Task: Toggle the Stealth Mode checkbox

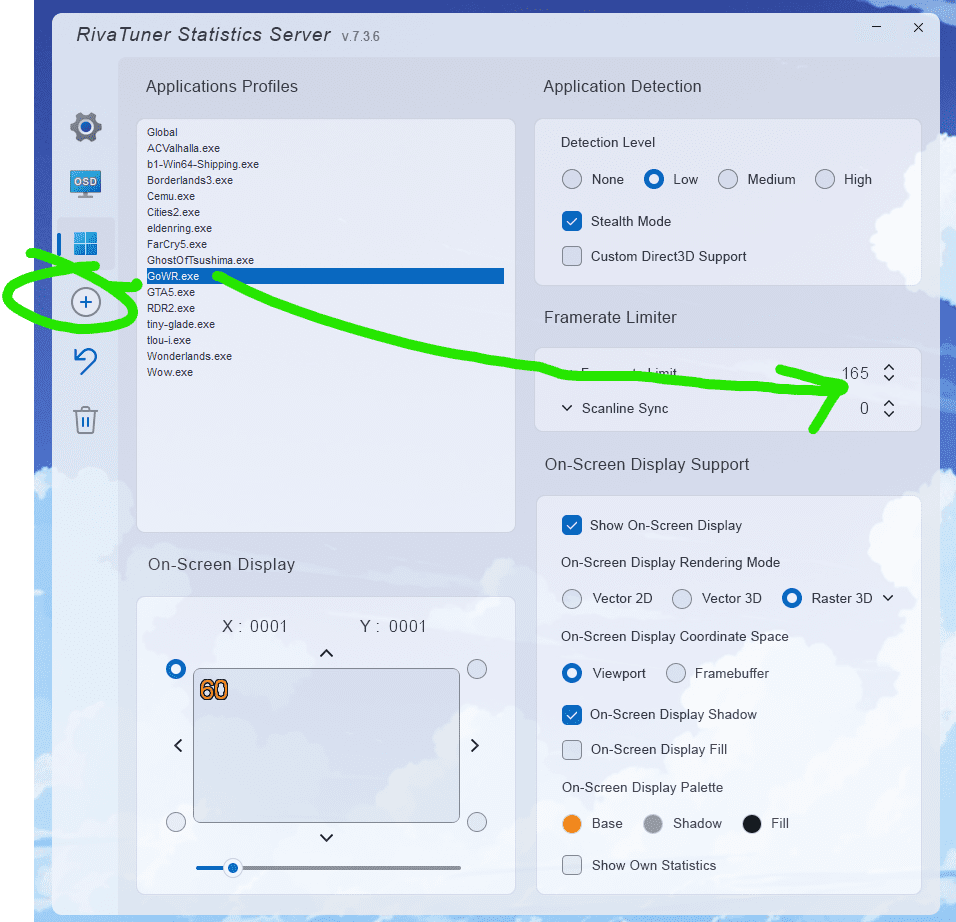Action: coord(571,221)
